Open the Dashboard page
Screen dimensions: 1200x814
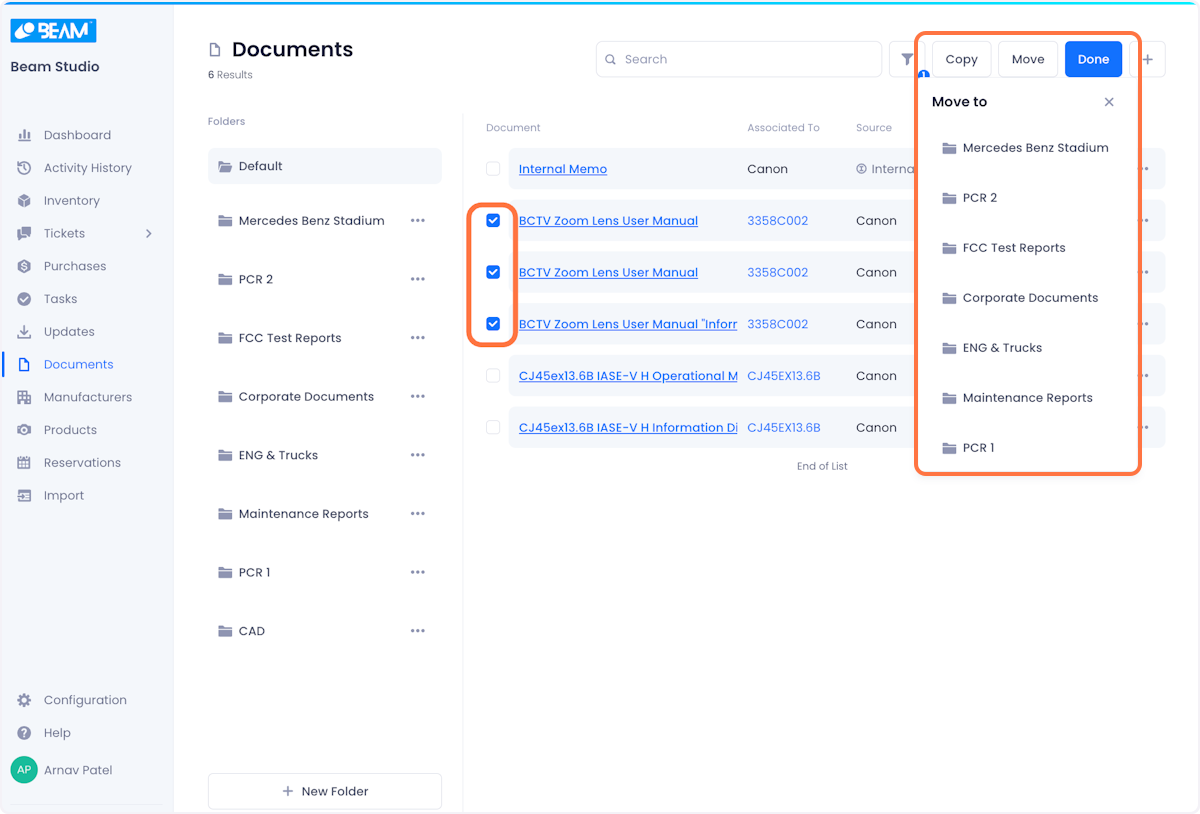[77, 135]
